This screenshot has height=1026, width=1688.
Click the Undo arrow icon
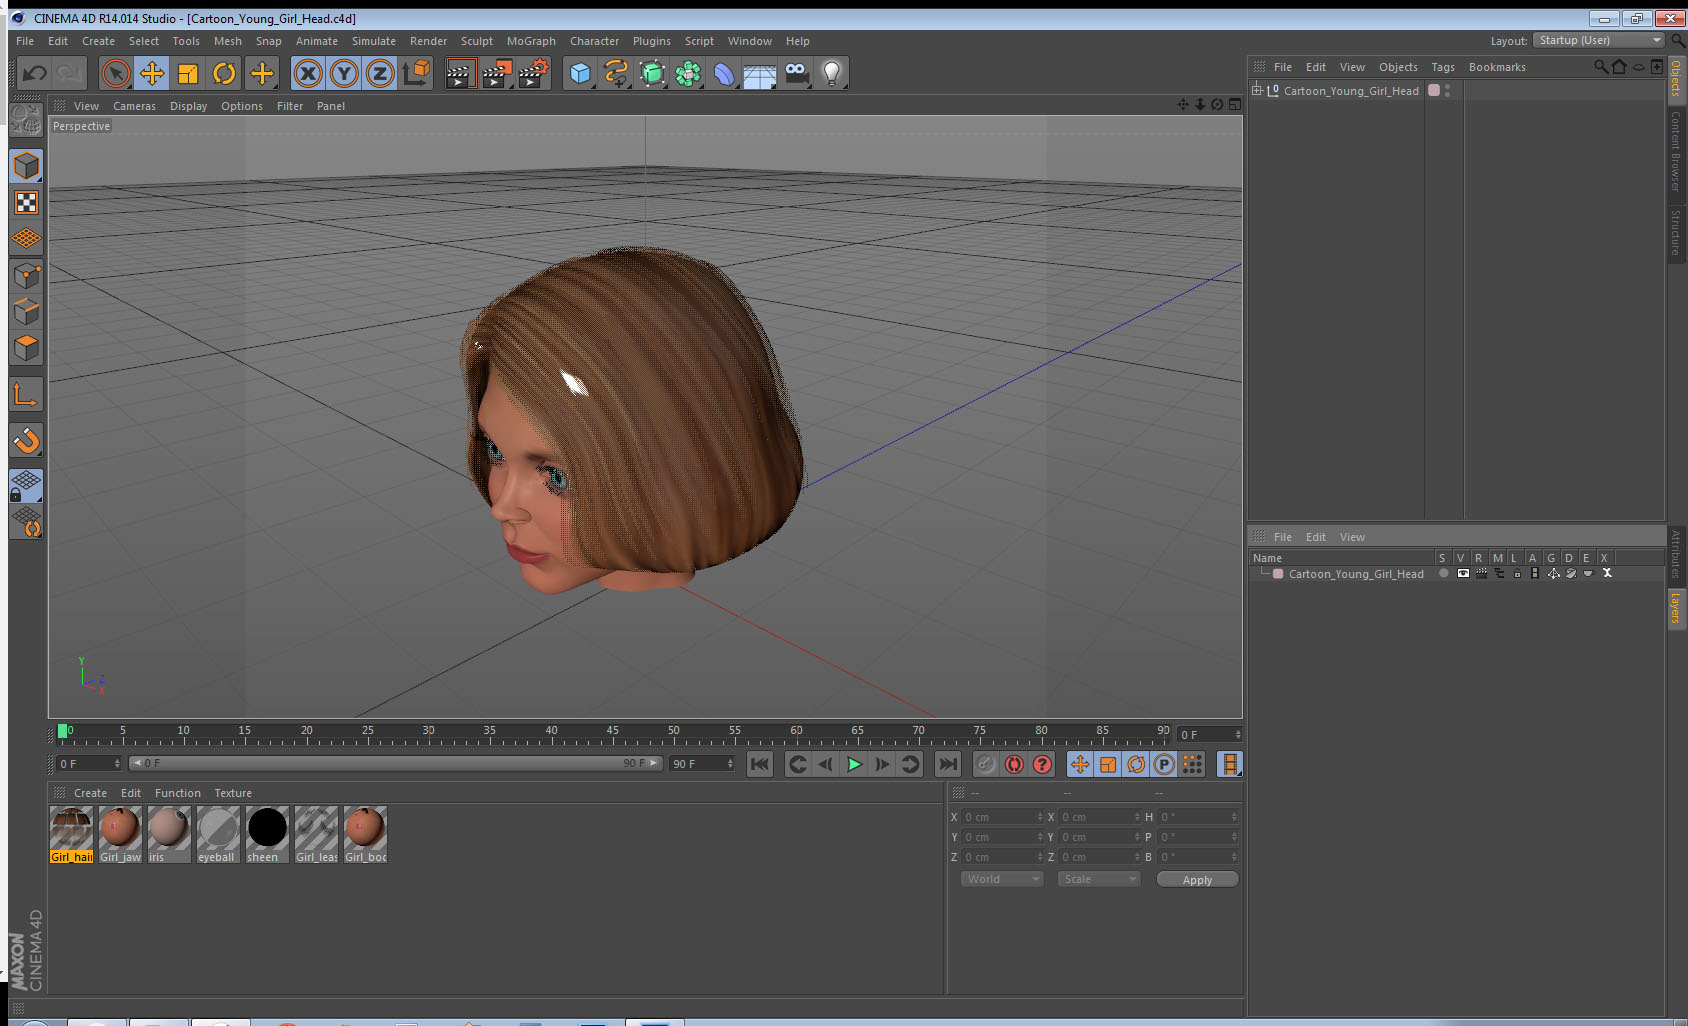point(34,73)
